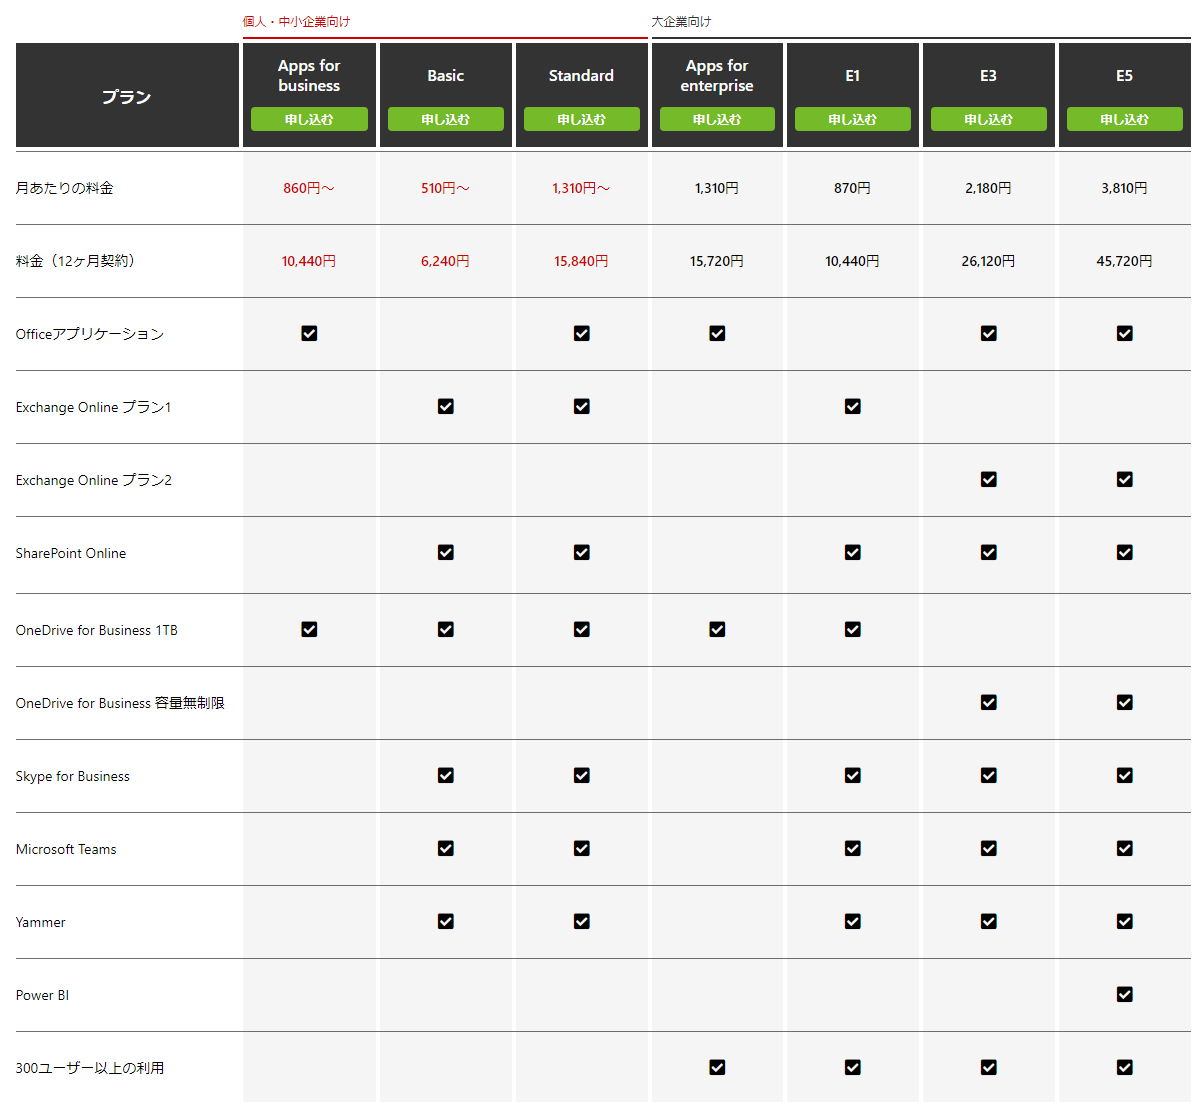This screenshot has height=1116, width=1200.
Task: Click 申し込む button under Standard plan
Action: [581, 119]
